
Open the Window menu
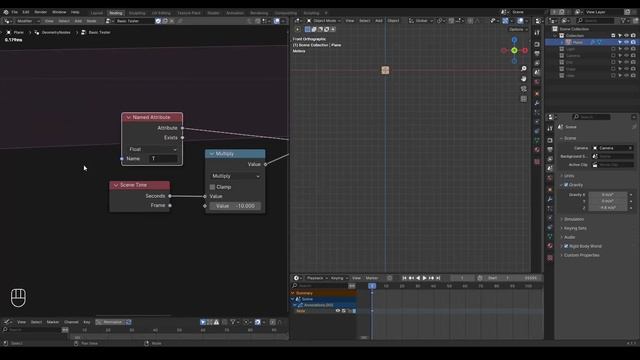pos(59,12)
